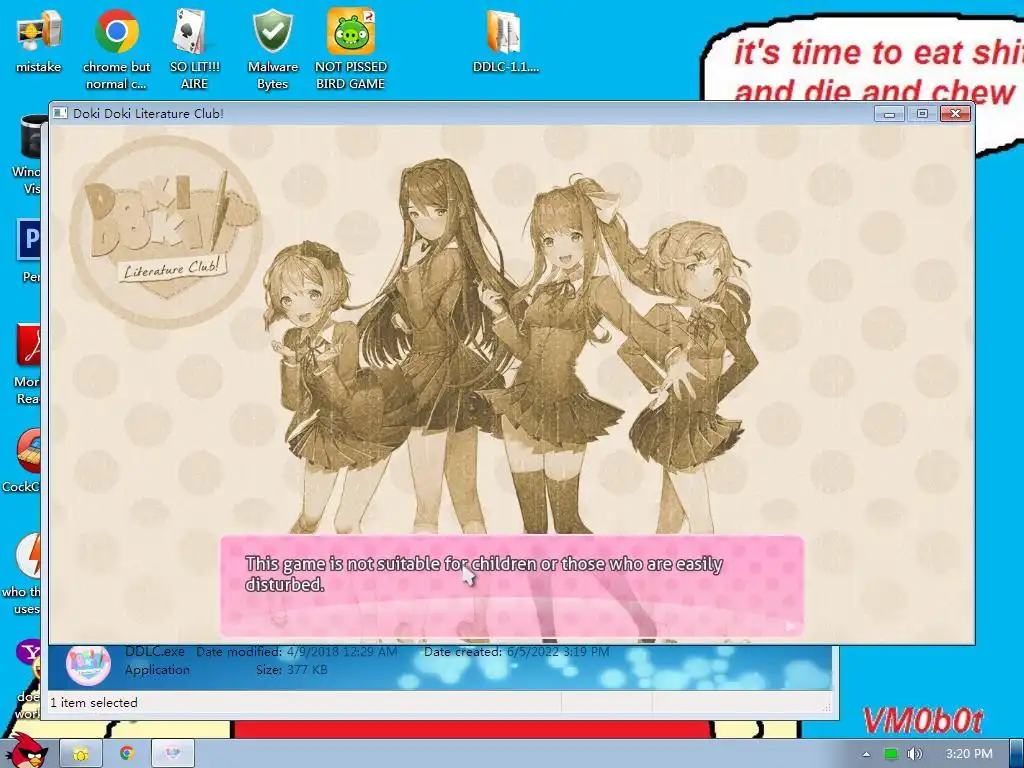Open Chrome from the taskbar
This screenshot has width=1024, height=768.
(126, 754)
